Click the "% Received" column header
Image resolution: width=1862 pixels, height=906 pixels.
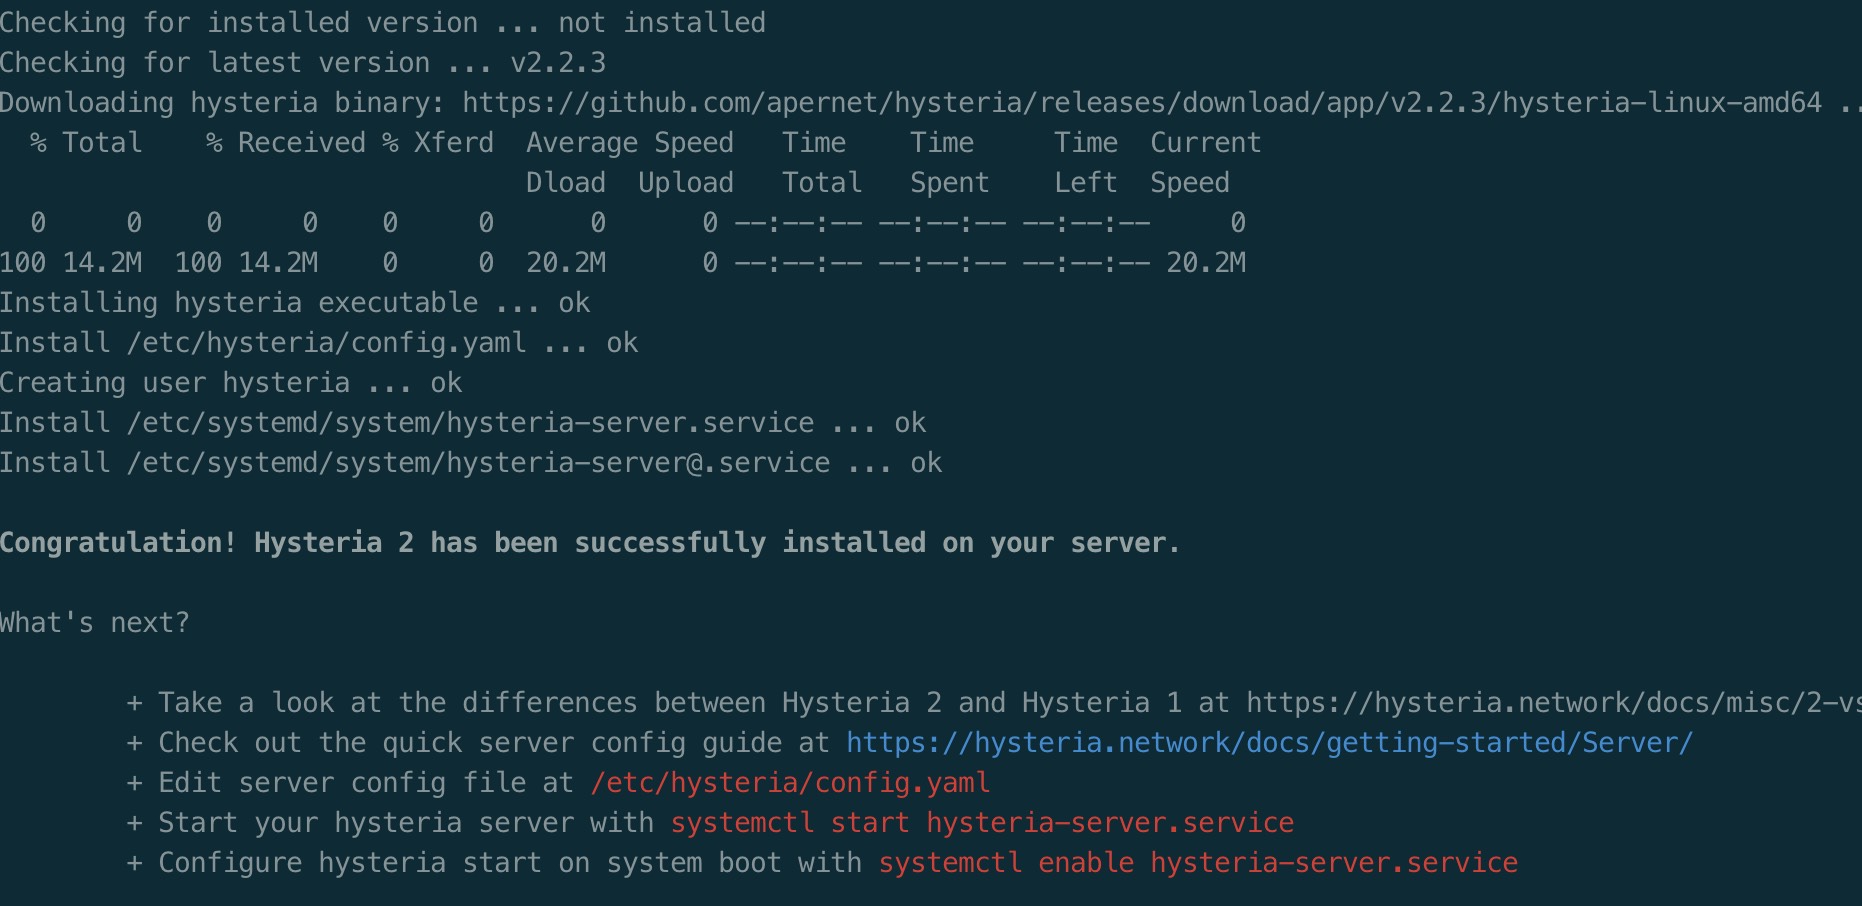tap(286, 143)
